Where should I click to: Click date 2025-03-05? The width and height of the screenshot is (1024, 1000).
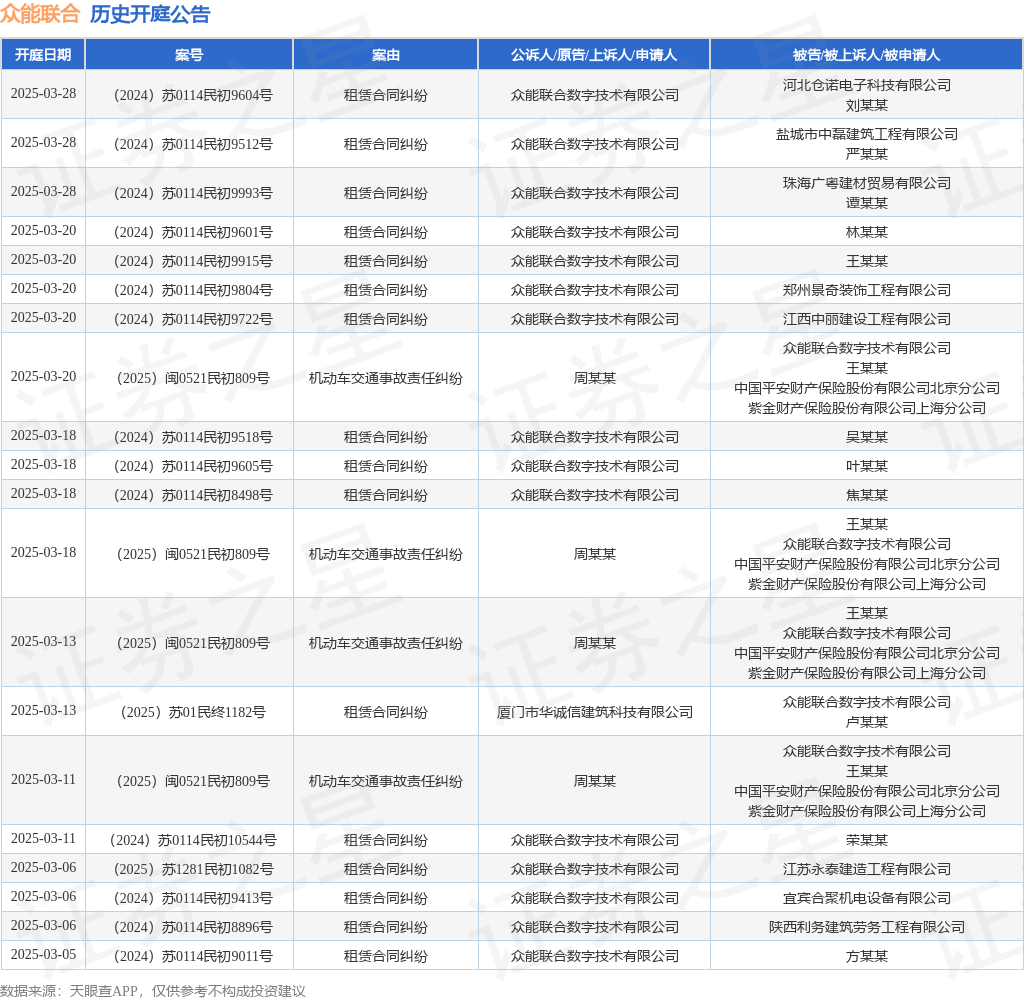[43, 954]
